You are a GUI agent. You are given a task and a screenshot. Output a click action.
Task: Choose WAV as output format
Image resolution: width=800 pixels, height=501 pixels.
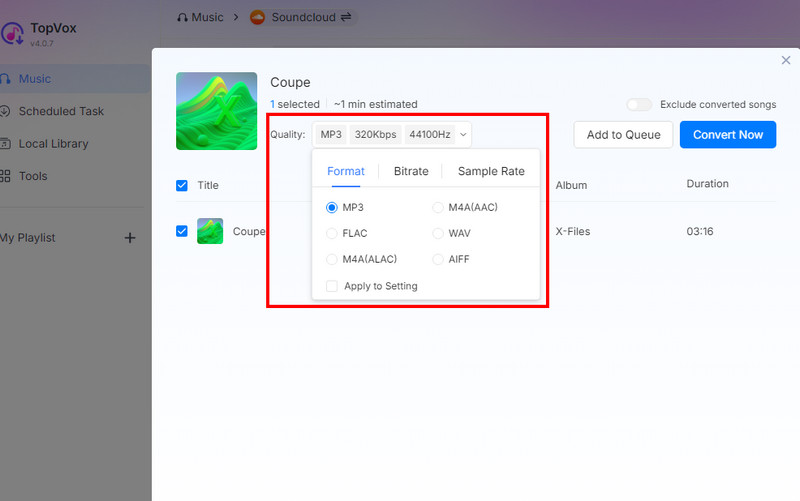[x=438, y=233]
